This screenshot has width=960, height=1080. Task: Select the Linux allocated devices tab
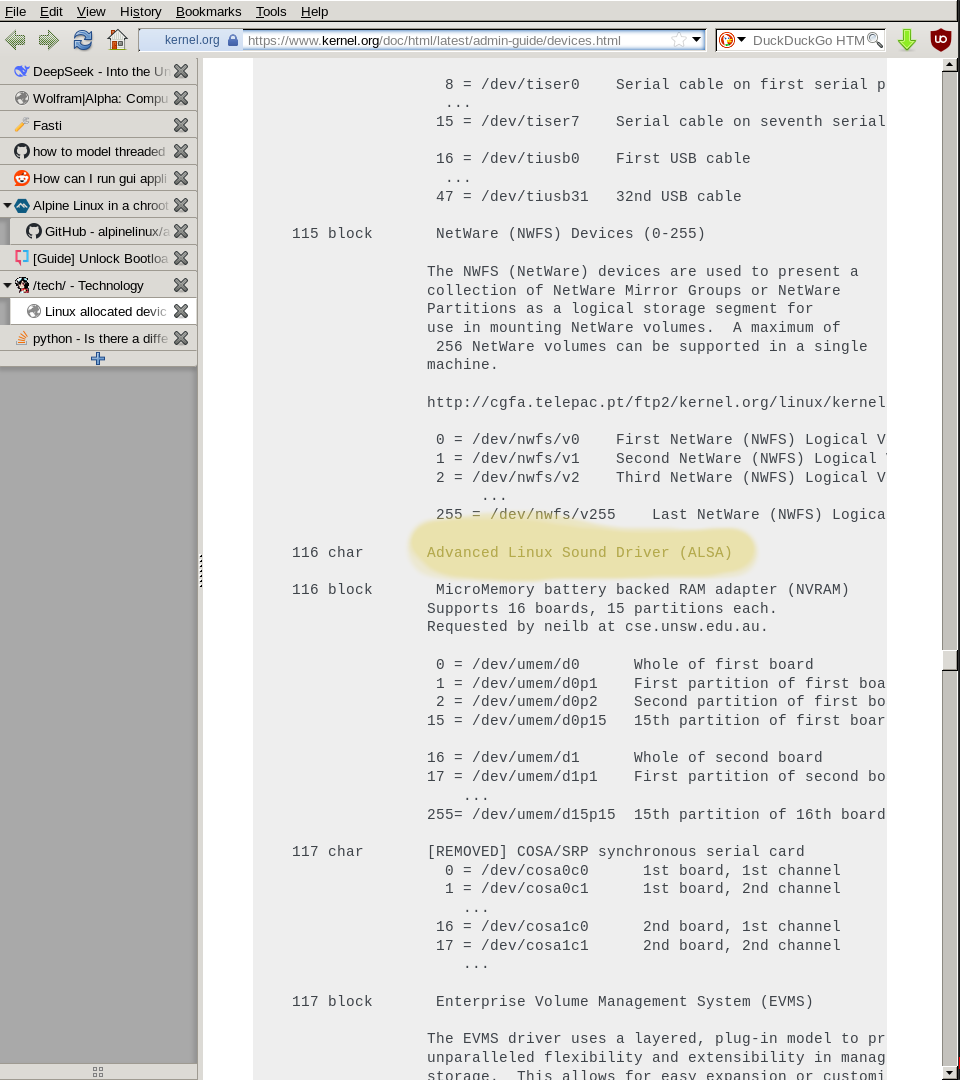point(103,311)
